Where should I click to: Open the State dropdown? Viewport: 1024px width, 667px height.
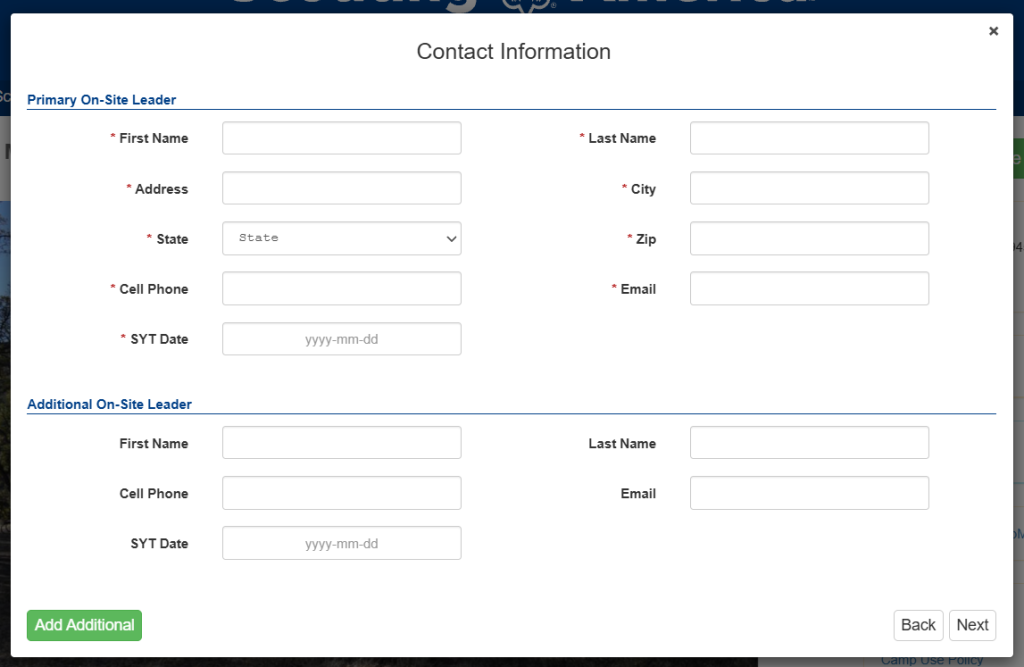point(342,238)
